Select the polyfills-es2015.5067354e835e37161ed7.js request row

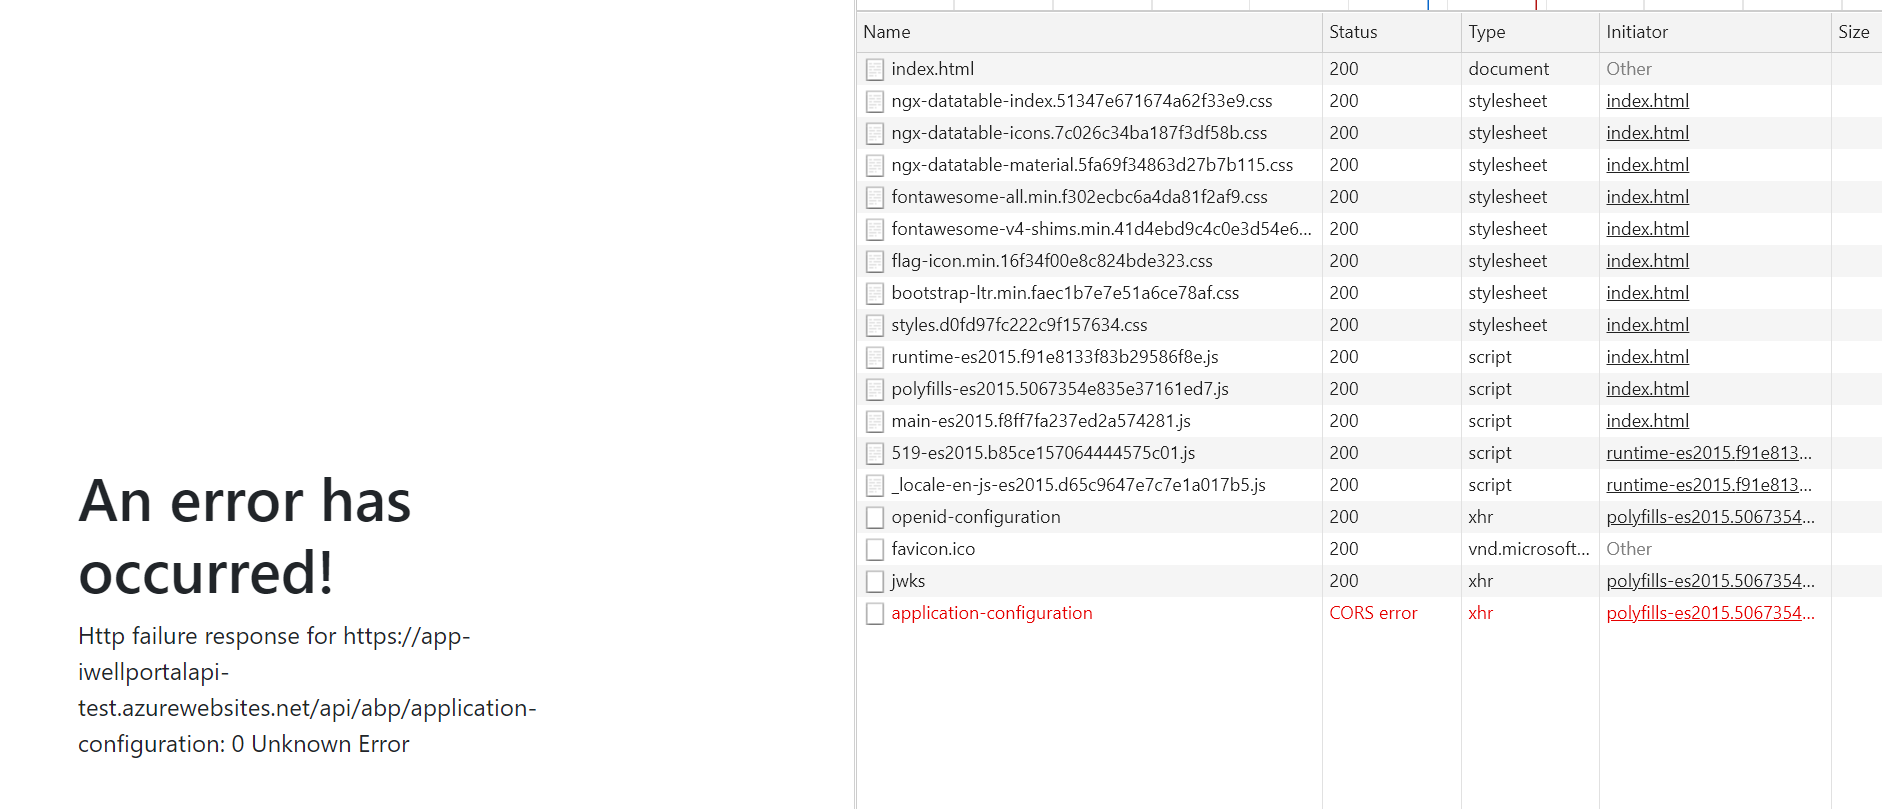pos(1060,389)
